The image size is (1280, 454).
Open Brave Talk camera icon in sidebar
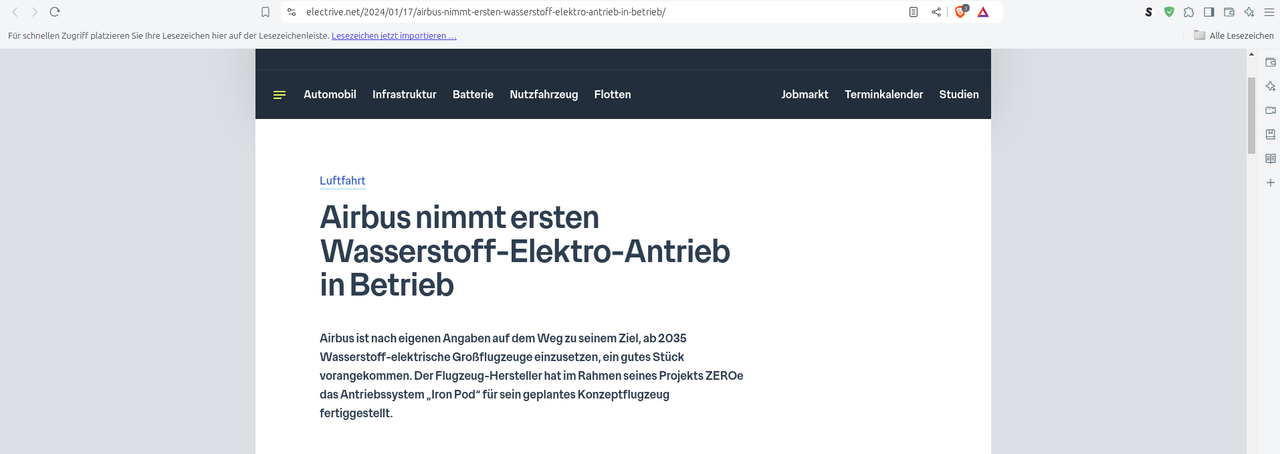(x=1271, y=110)
